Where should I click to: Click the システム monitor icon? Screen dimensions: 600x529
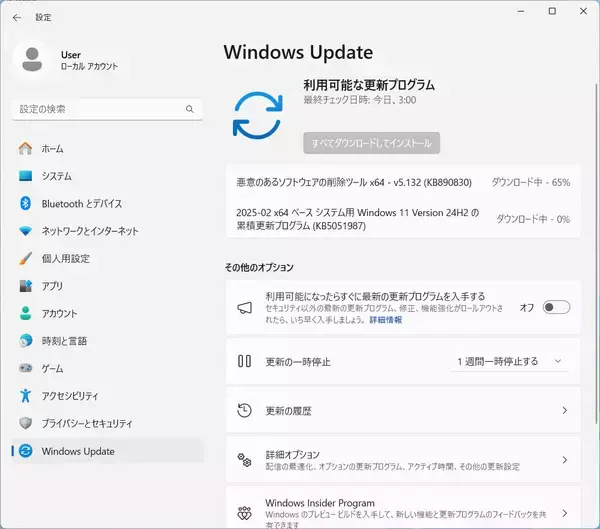point(26,176)
